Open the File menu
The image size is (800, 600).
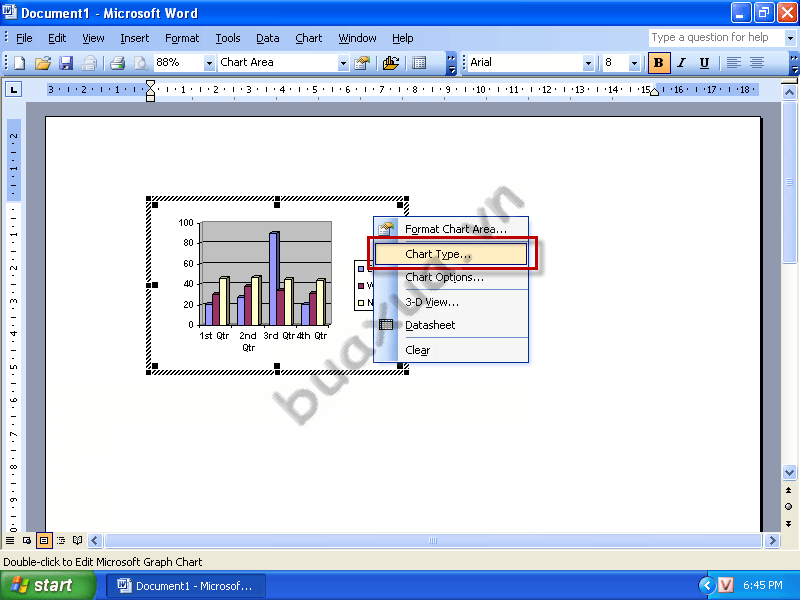pos(24,38)
